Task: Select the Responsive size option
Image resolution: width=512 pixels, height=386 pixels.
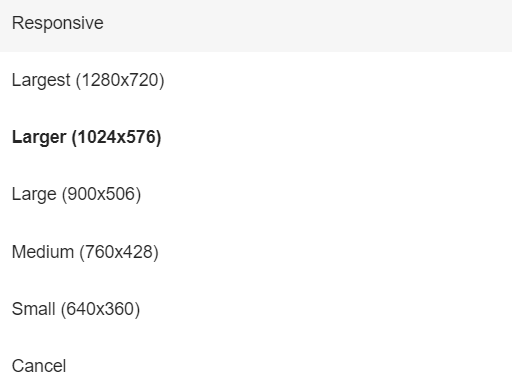Action: click(x=256, y=23)
